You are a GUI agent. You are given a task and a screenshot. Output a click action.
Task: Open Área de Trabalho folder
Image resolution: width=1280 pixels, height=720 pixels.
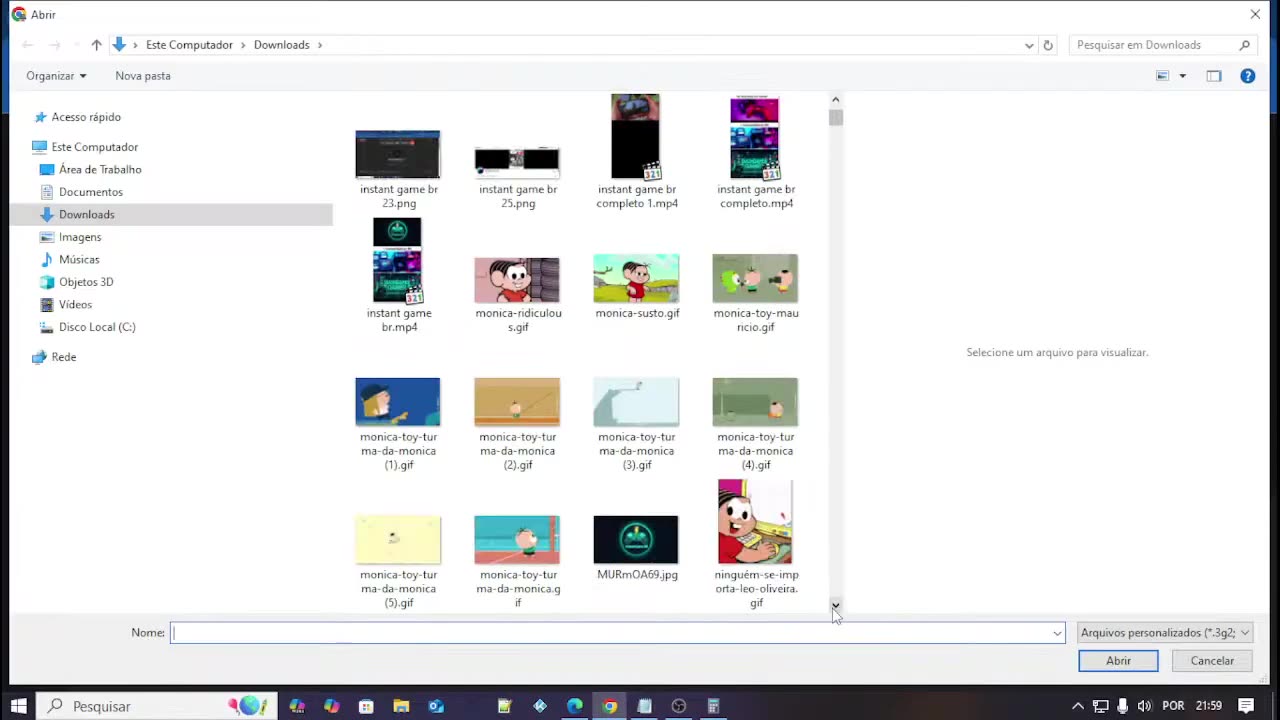(100, 170)
